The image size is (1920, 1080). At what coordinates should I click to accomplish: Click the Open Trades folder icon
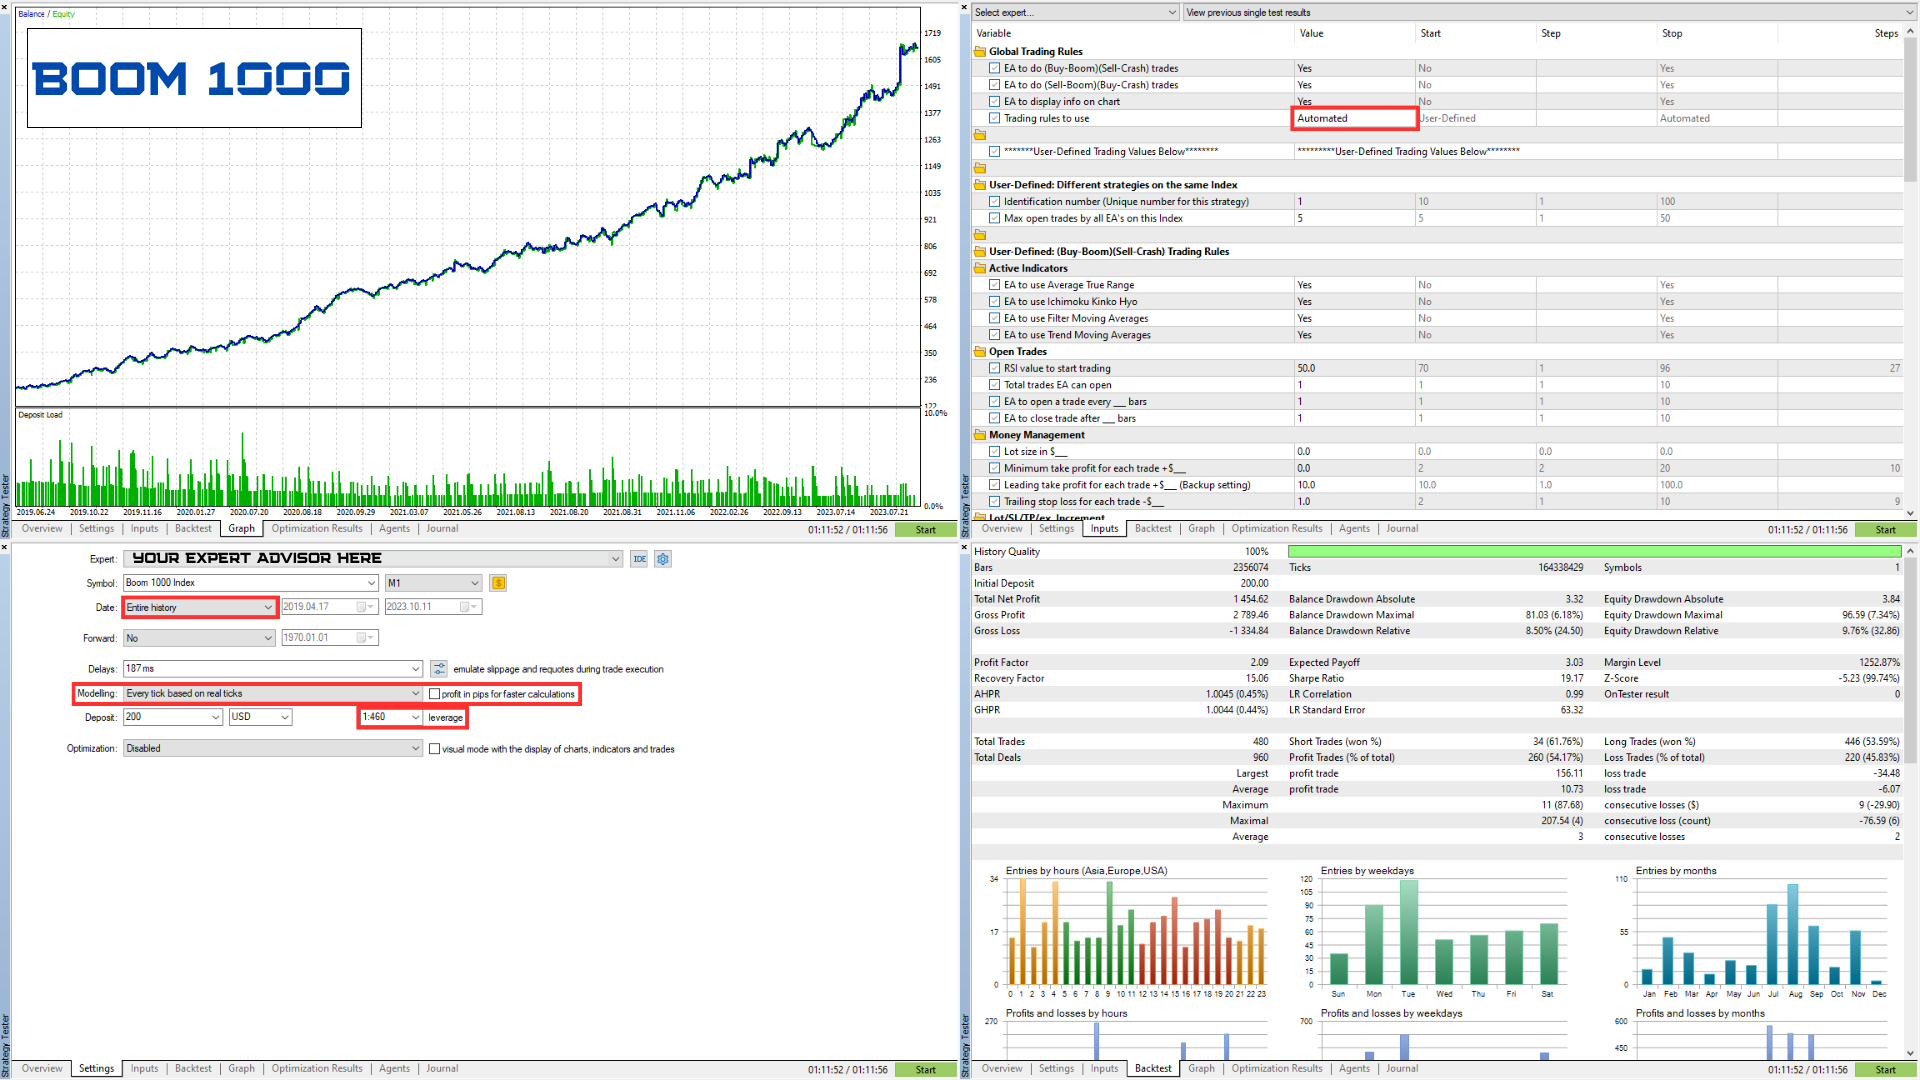coord(980,352)
